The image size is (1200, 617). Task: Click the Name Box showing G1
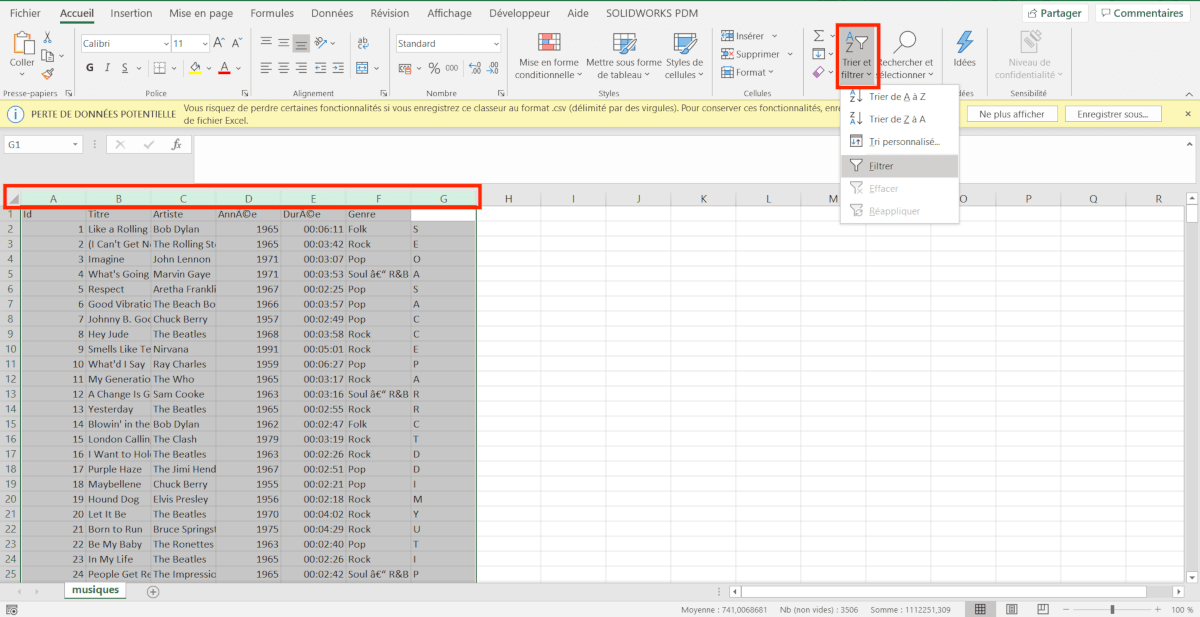point(43,144)
